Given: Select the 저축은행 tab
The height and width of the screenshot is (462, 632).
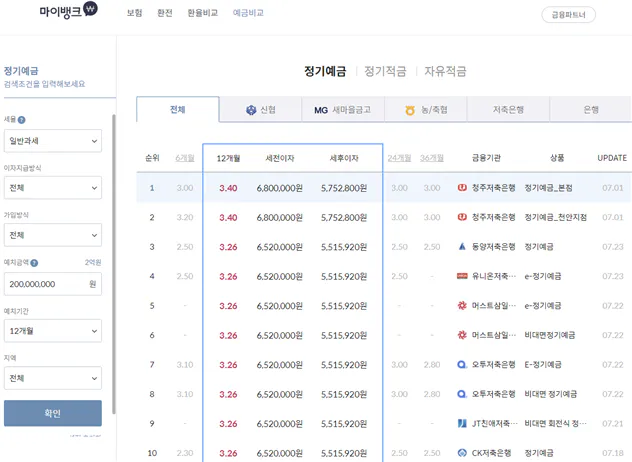Looking at the screenshot, I should coord(508,110).
